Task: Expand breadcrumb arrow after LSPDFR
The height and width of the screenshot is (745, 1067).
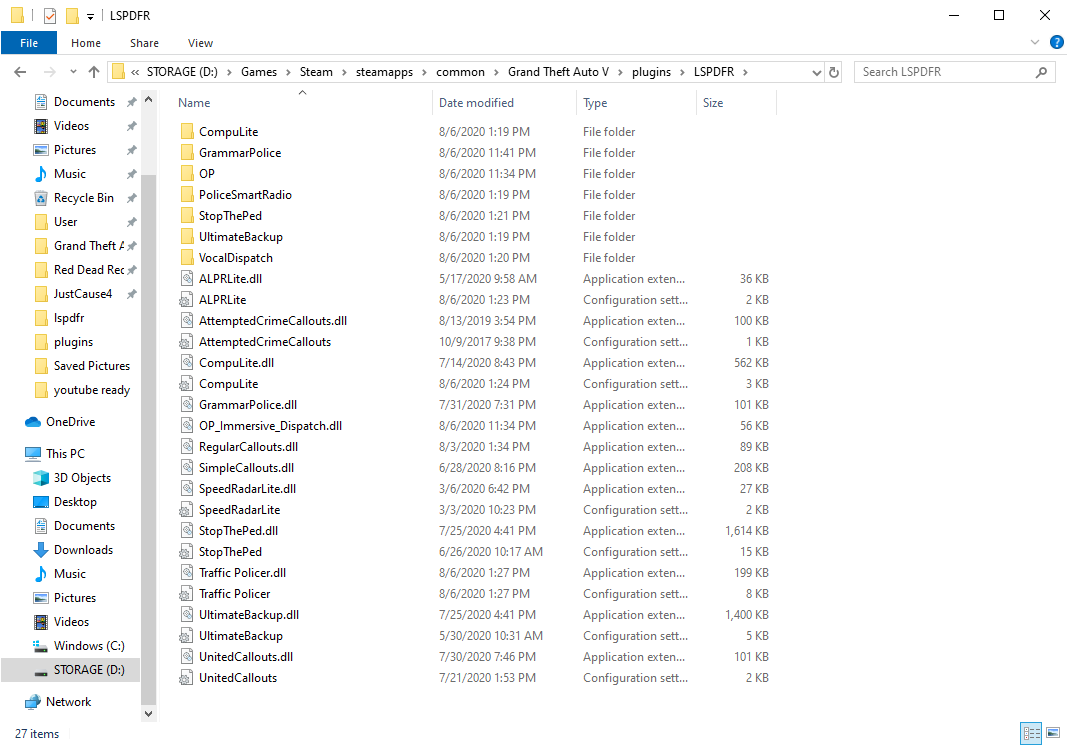Action: coord(745,72)
